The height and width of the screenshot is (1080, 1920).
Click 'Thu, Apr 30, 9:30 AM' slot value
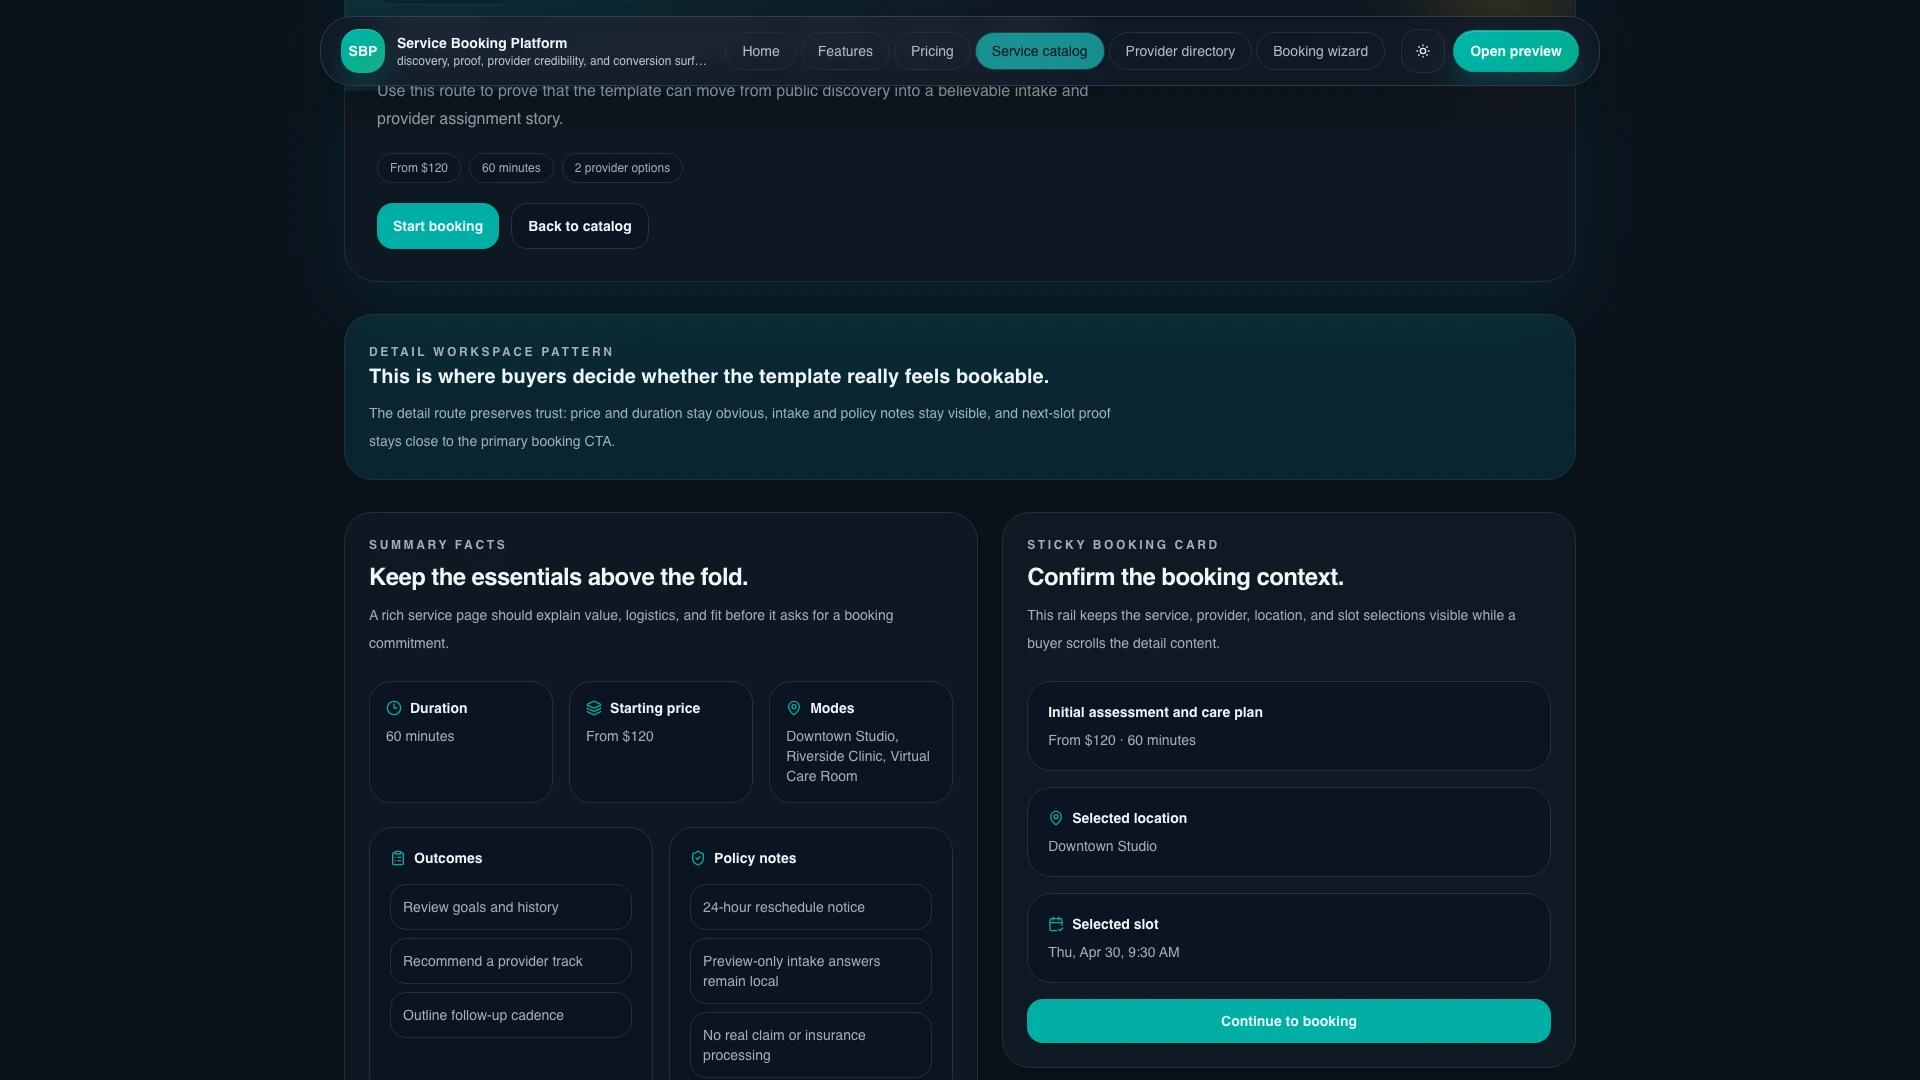click(1113, 952)
